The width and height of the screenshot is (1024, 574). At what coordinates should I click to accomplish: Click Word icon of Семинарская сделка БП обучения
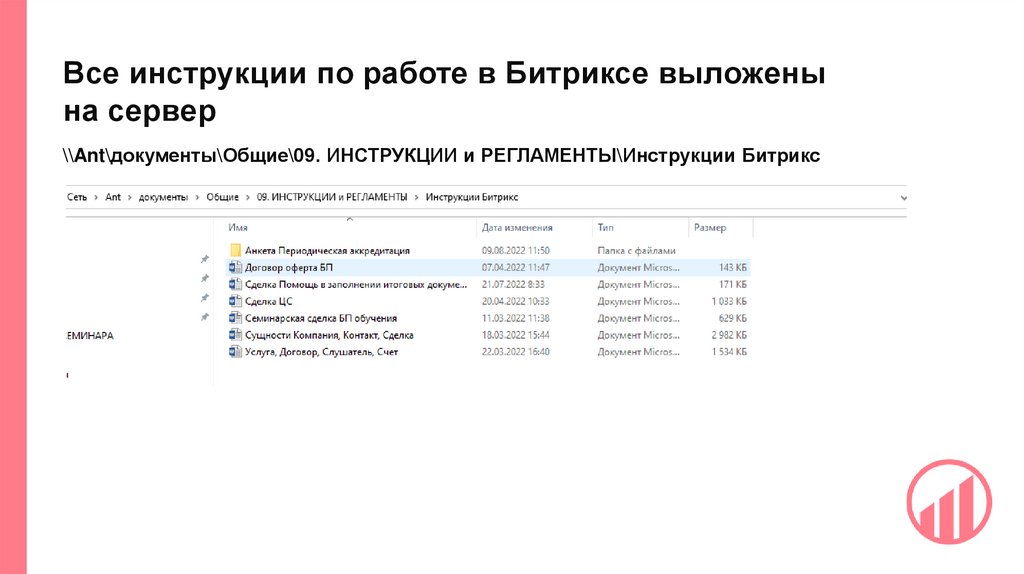click(x=235, y=318)
